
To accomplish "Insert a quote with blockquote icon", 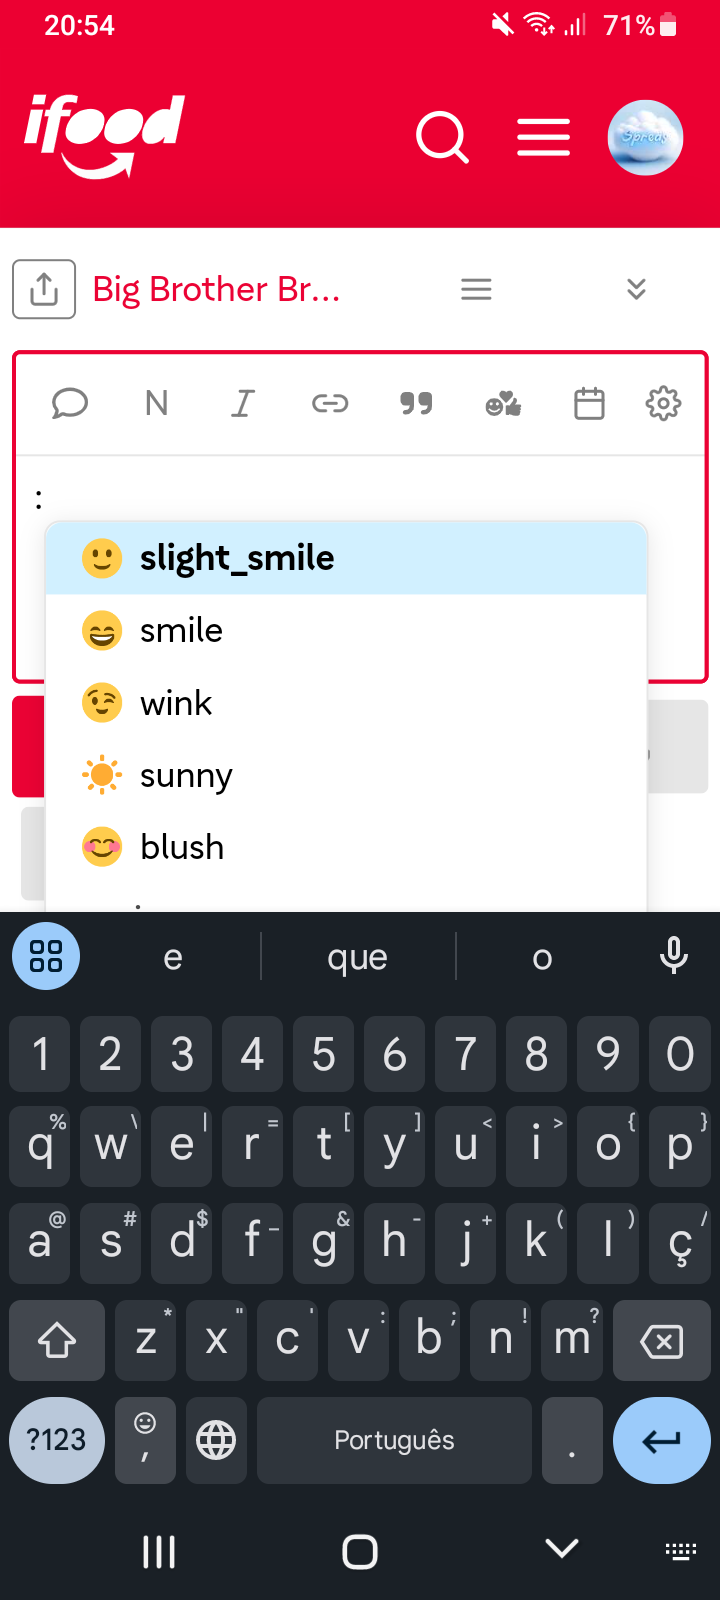I will click(416, 403).
